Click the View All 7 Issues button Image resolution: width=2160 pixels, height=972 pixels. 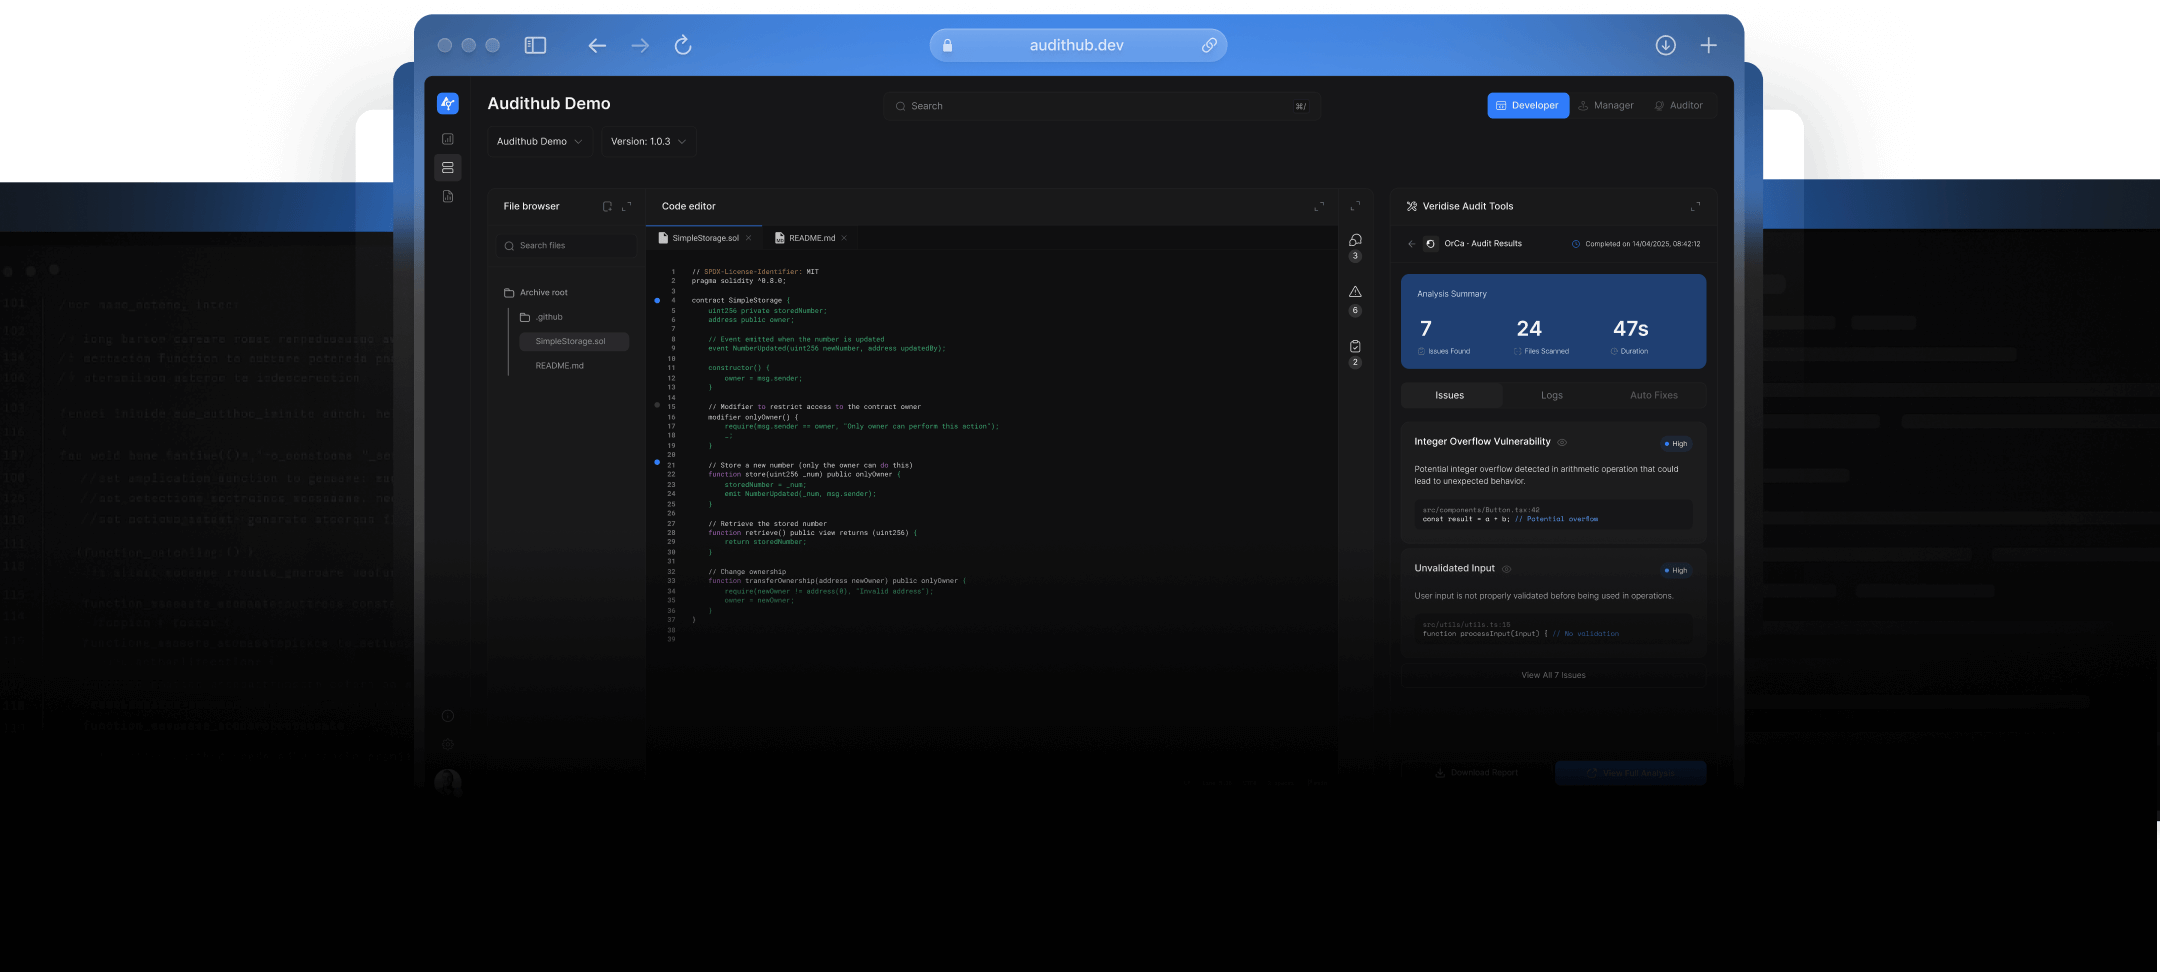(x=1553, y=675)
